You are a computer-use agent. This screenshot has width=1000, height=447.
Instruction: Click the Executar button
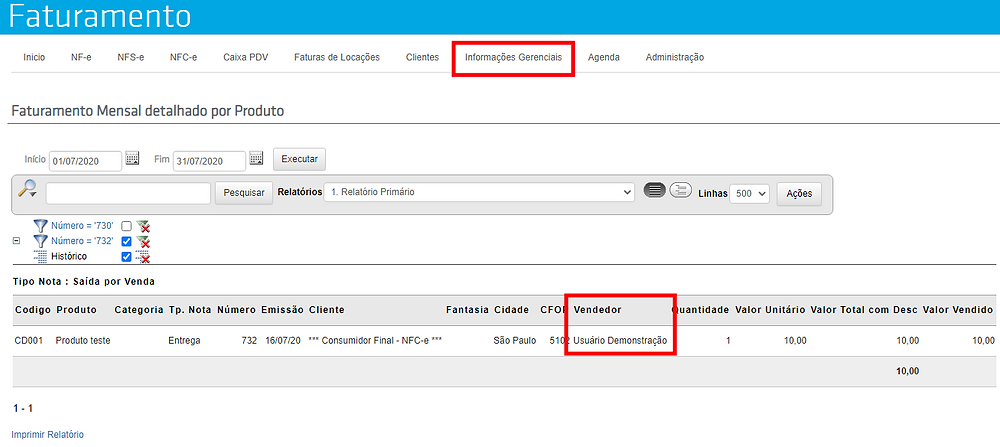[300, 159]
